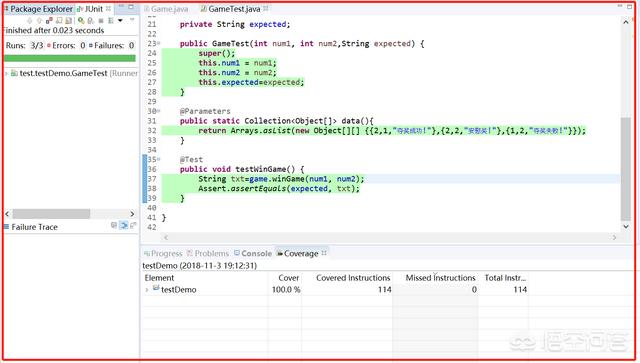Click the green JUnit progress bar
Screen dimensions: 640x363
pyautogui.click(x=70, y=58)
